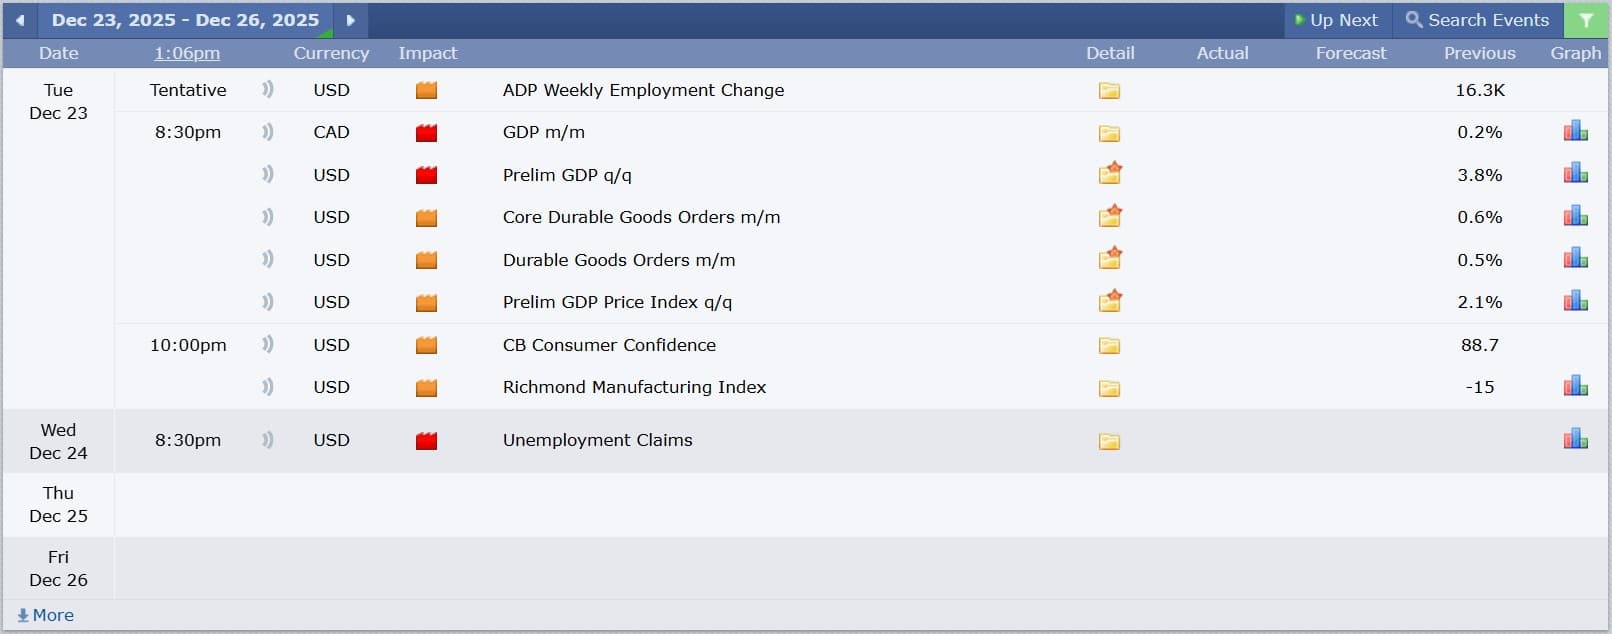Viewport: 1612px width, 634px height.
Task: Open detail folder for GDP m/m
Action: point(1109,133)
